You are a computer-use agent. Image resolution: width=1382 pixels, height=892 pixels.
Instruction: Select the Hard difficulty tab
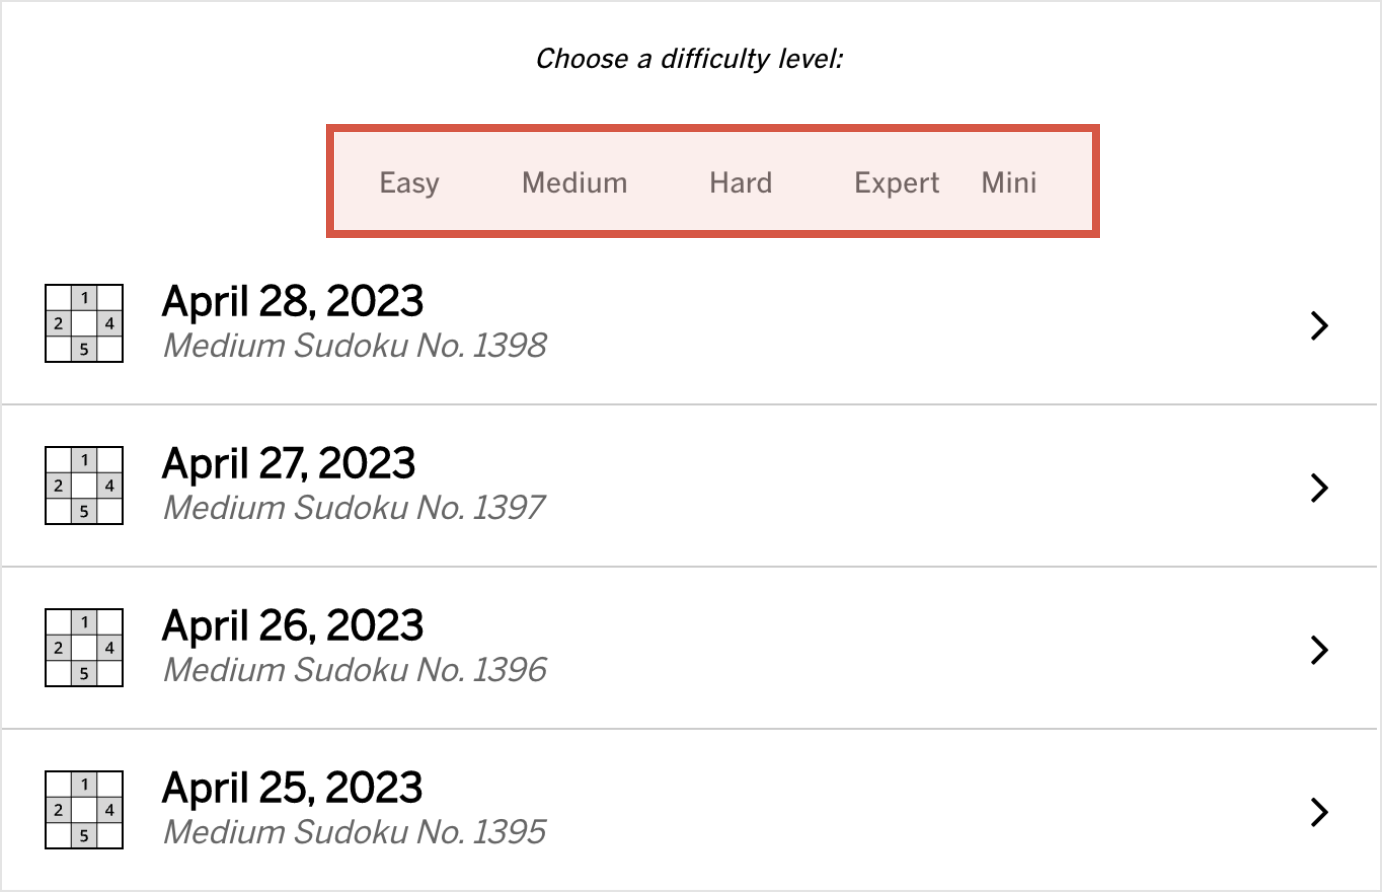click(x=740, y=182)
